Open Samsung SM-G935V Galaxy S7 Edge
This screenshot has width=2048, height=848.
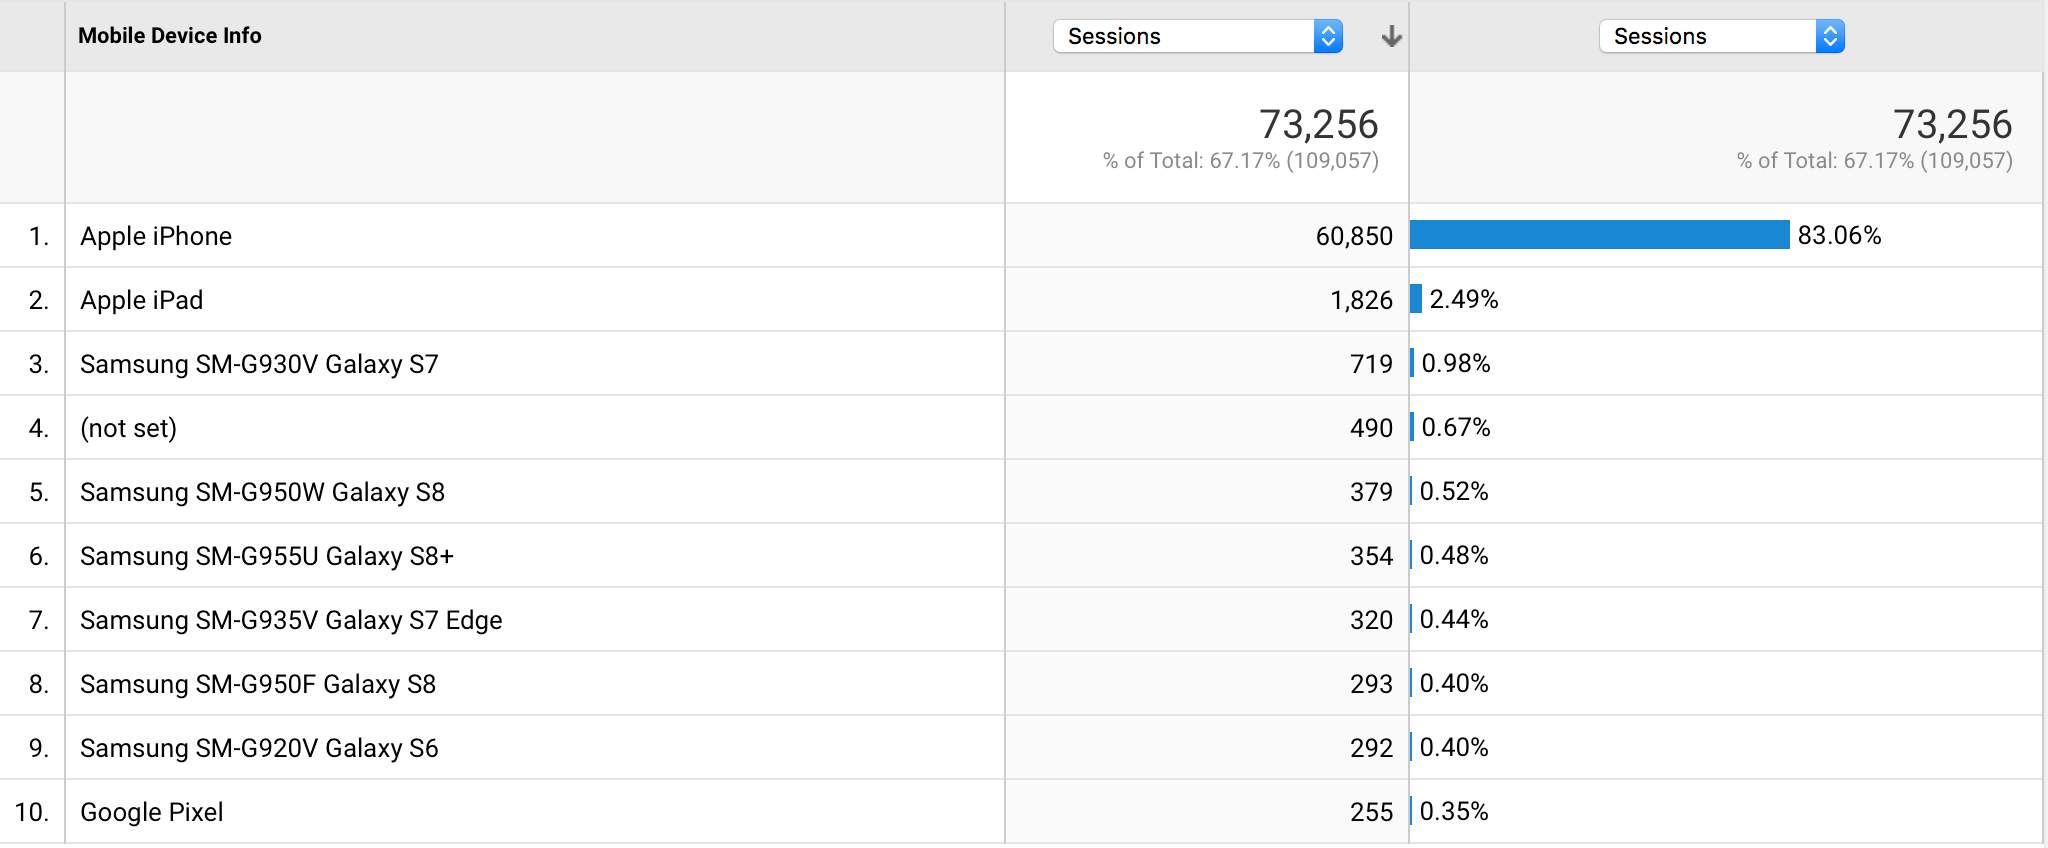coord(291,620)
